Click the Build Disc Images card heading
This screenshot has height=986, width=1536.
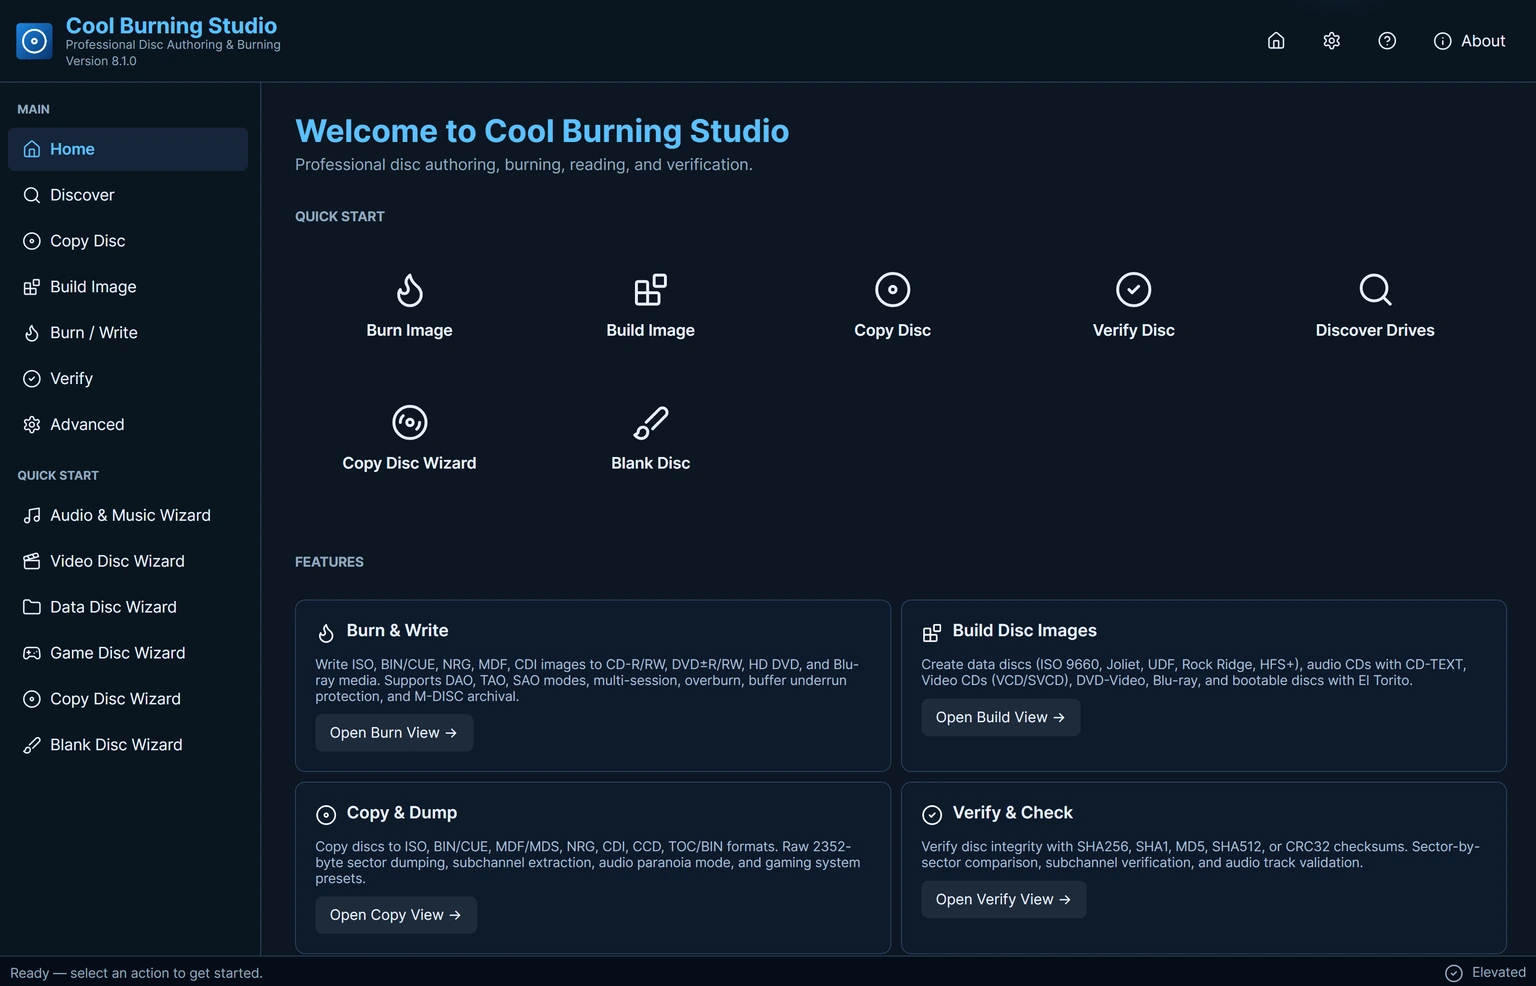click(x=1025, y=631)
